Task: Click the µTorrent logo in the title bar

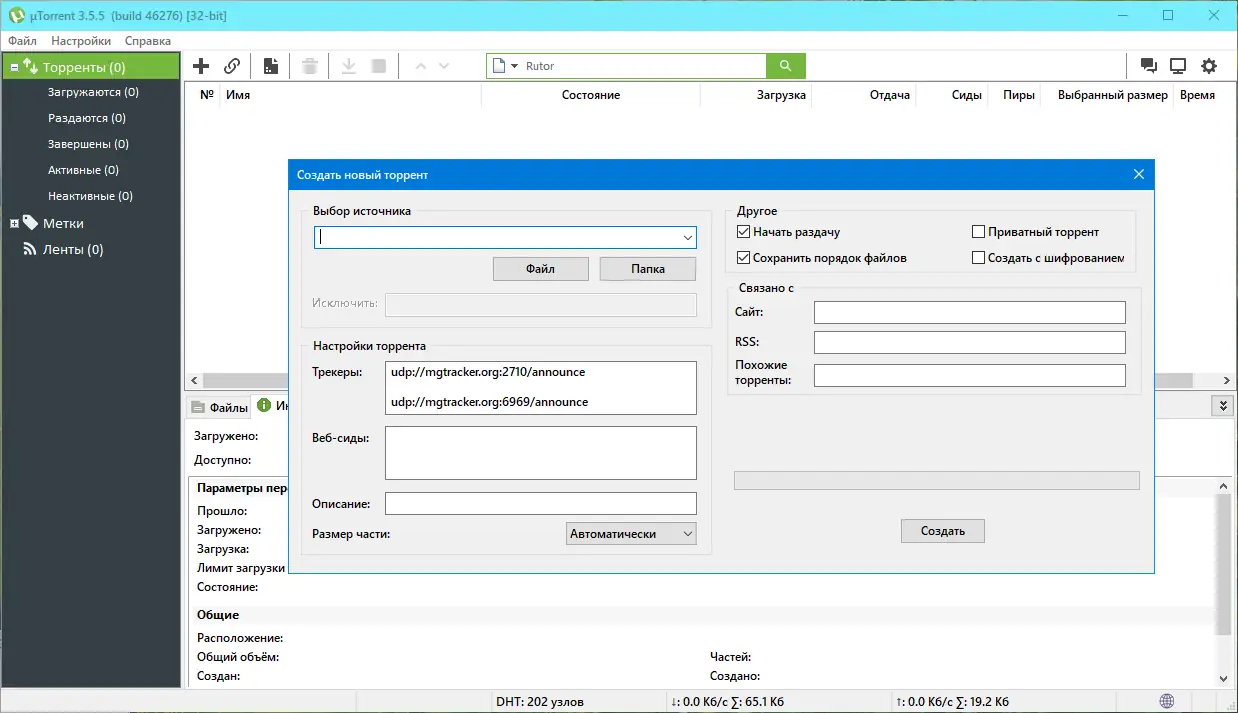Action: click(x=15, y=15)
